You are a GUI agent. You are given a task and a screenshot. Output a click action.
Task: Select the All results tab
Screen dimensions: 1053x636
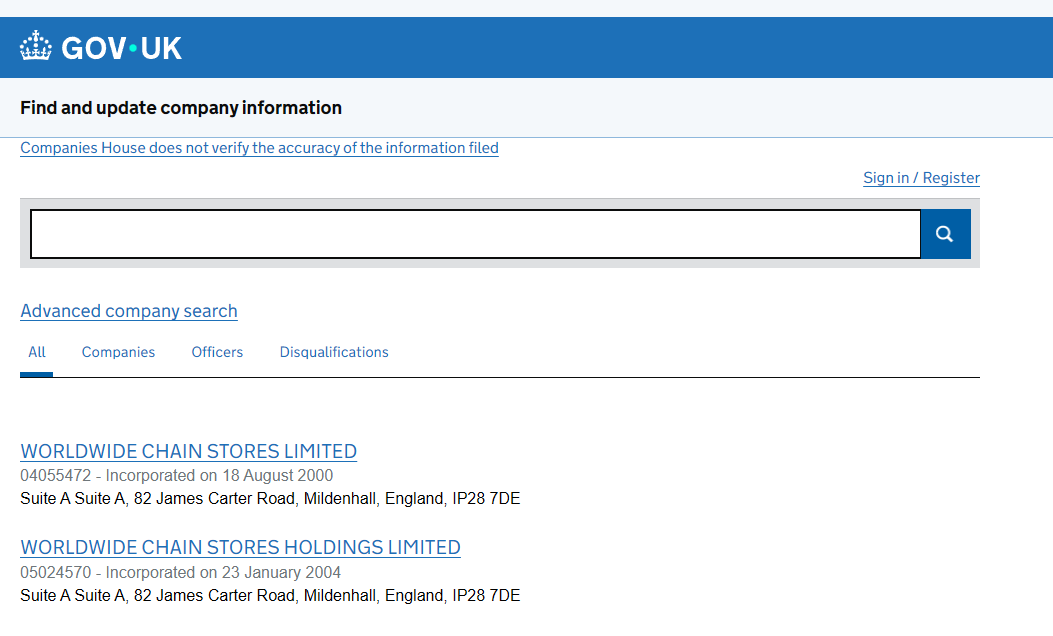(x=37, y=352)
